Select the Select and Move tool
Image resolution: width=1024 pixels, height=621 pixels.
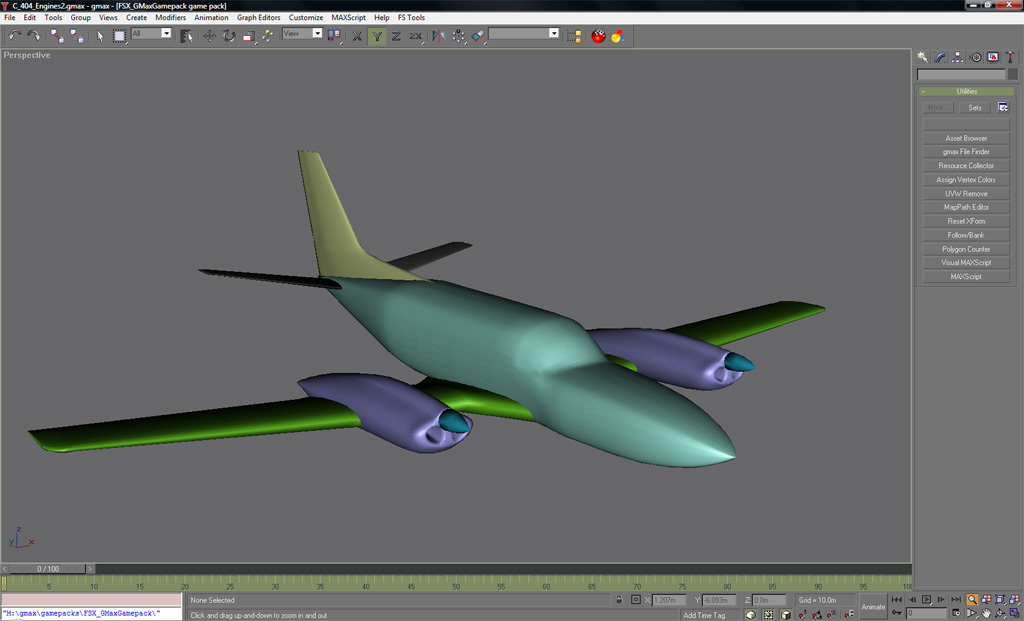click(x=209, y=36)
